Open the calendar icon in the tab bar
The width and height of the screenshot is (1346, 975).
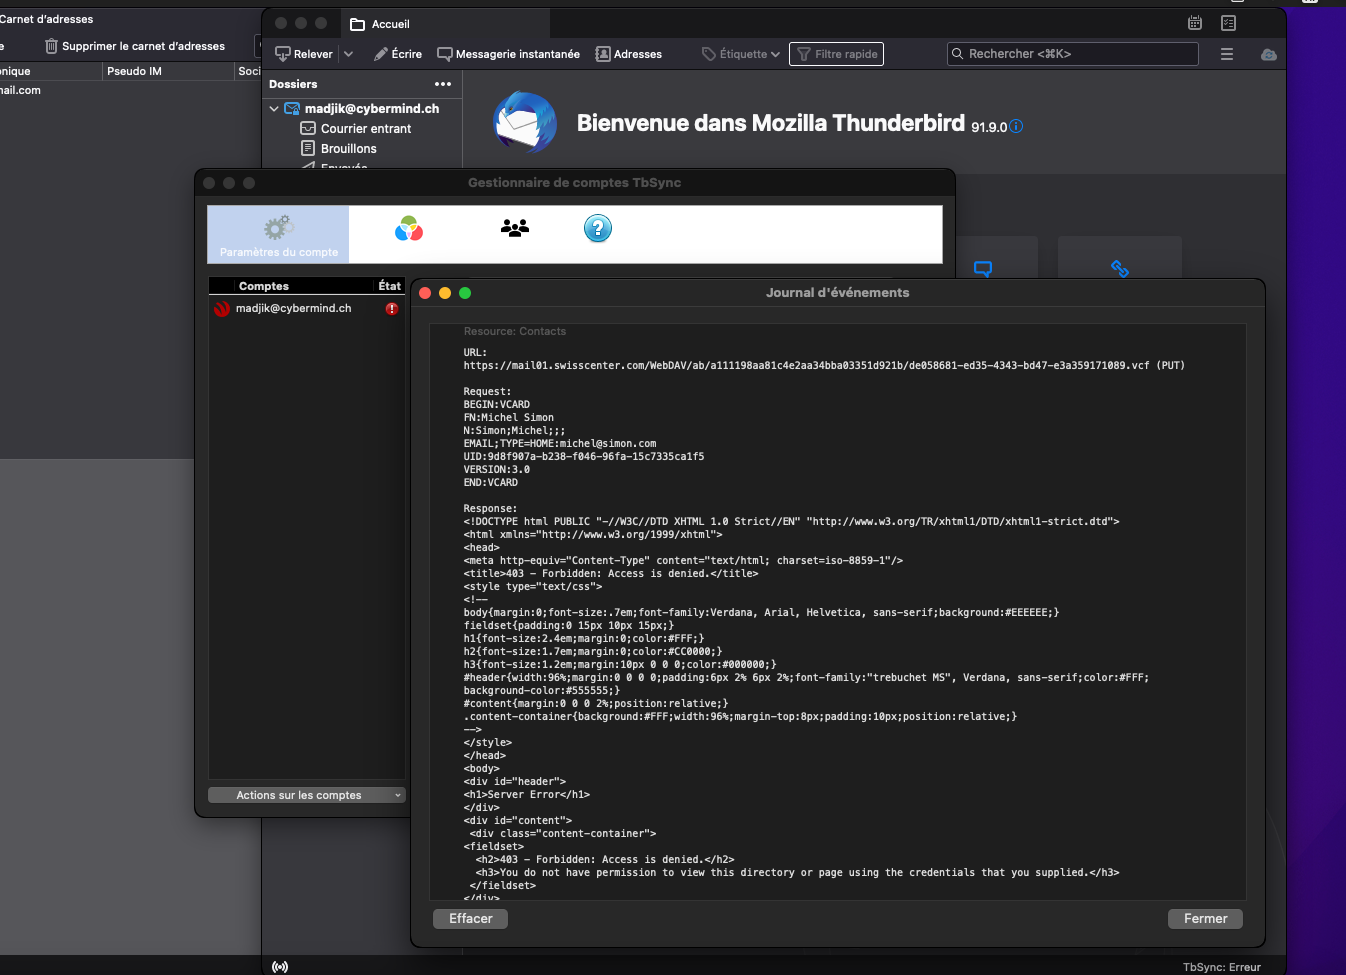(x=1194, y=23)
